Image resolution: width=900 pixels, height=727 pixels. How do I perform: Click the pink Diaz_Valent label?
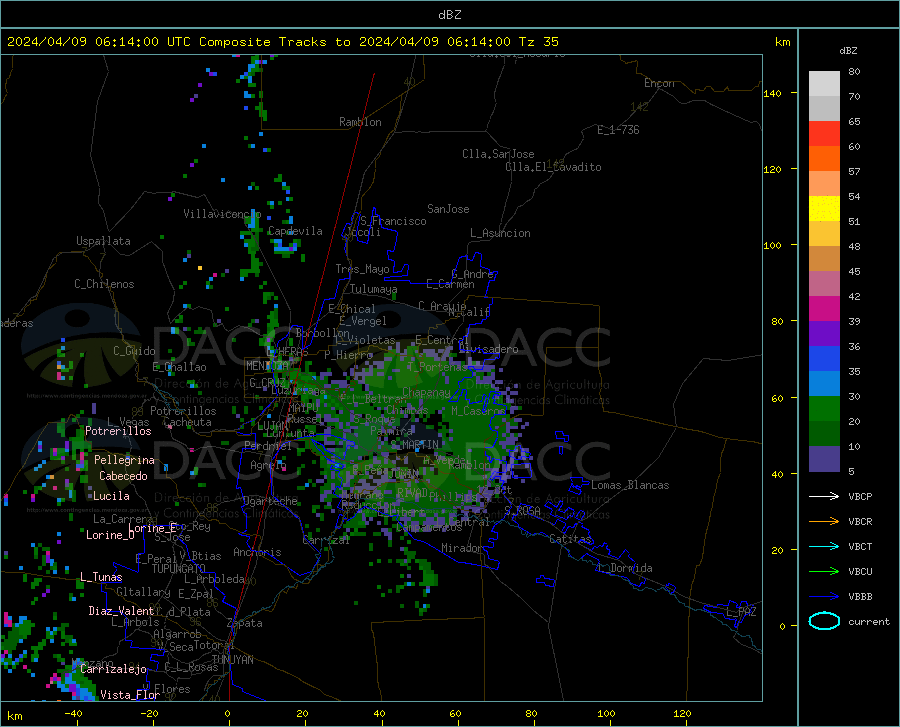(121, 611)
